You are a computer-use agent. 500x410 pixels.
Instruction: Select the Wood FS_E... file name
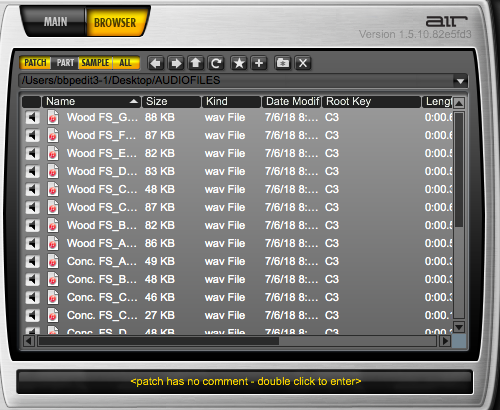click(x=102, y=153)
